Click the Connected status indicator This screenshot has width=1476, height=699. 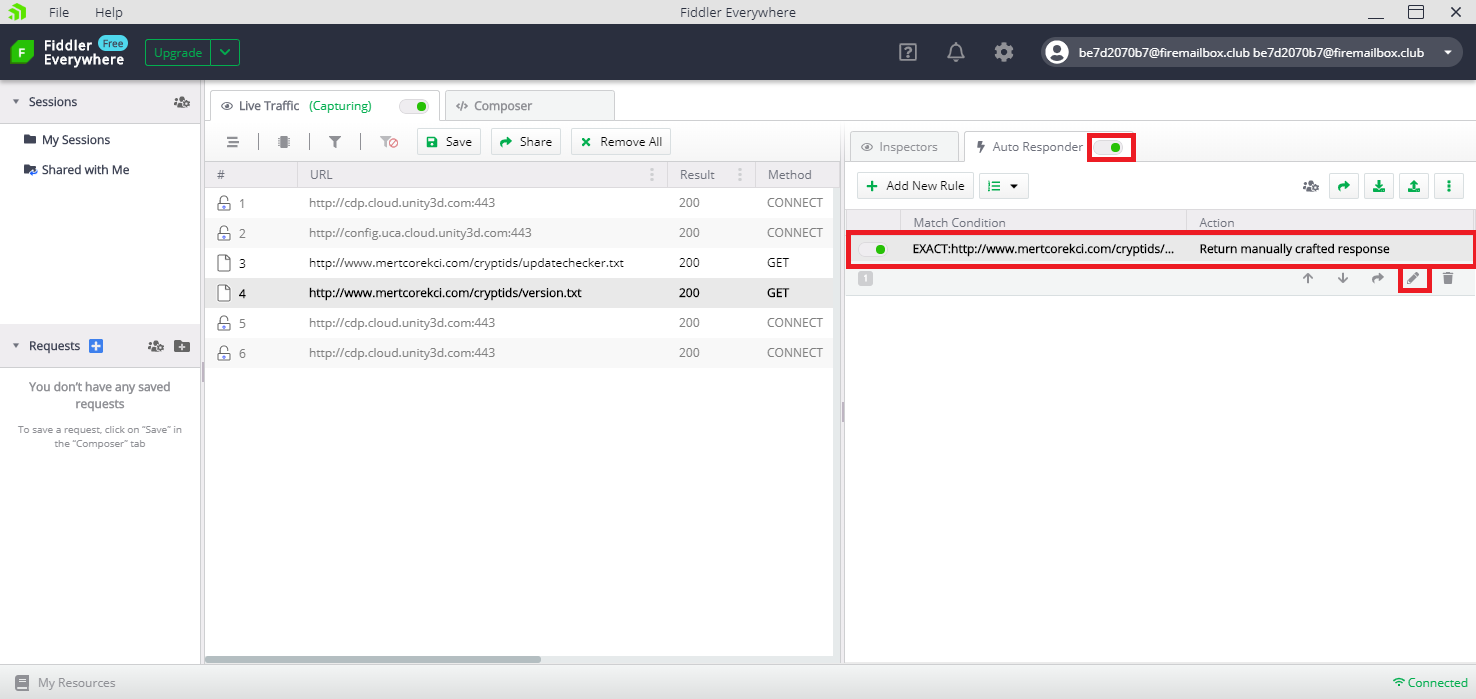point(1430,683)
